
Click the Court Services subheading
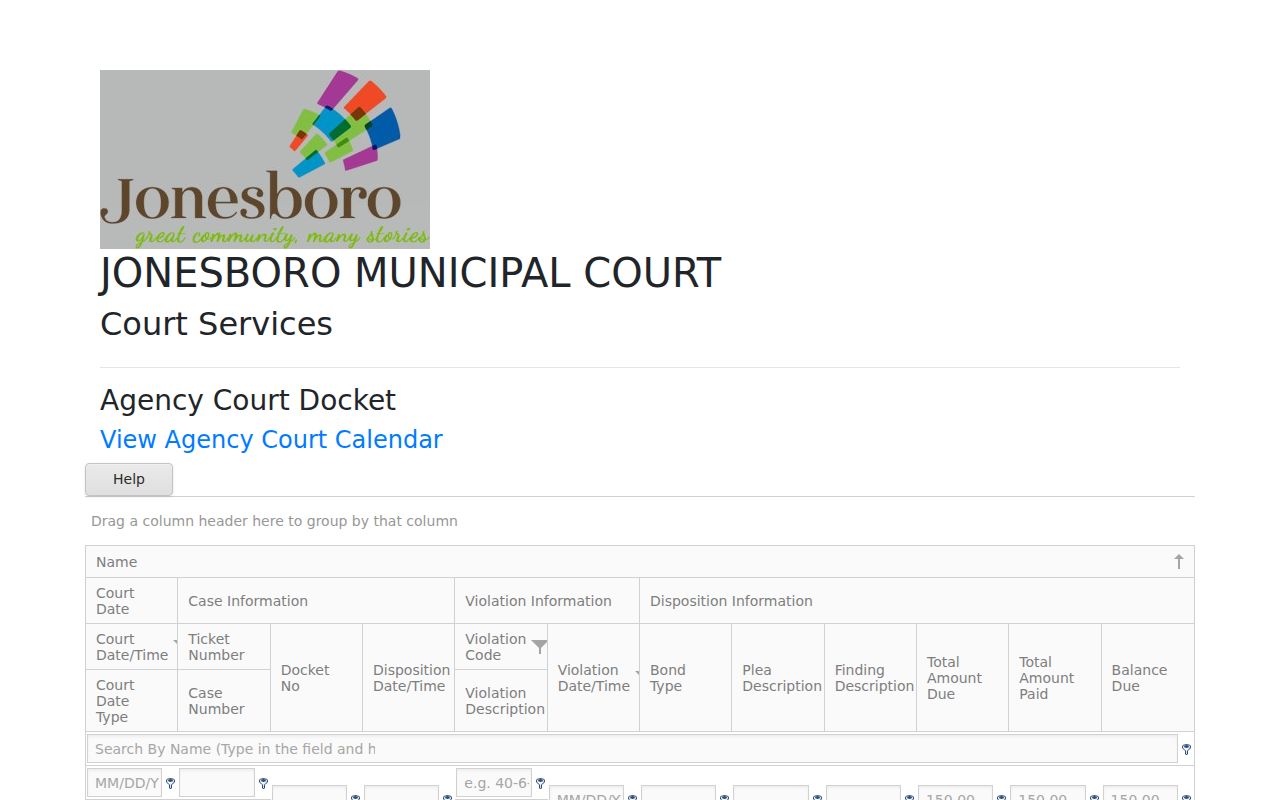[216, 324]
